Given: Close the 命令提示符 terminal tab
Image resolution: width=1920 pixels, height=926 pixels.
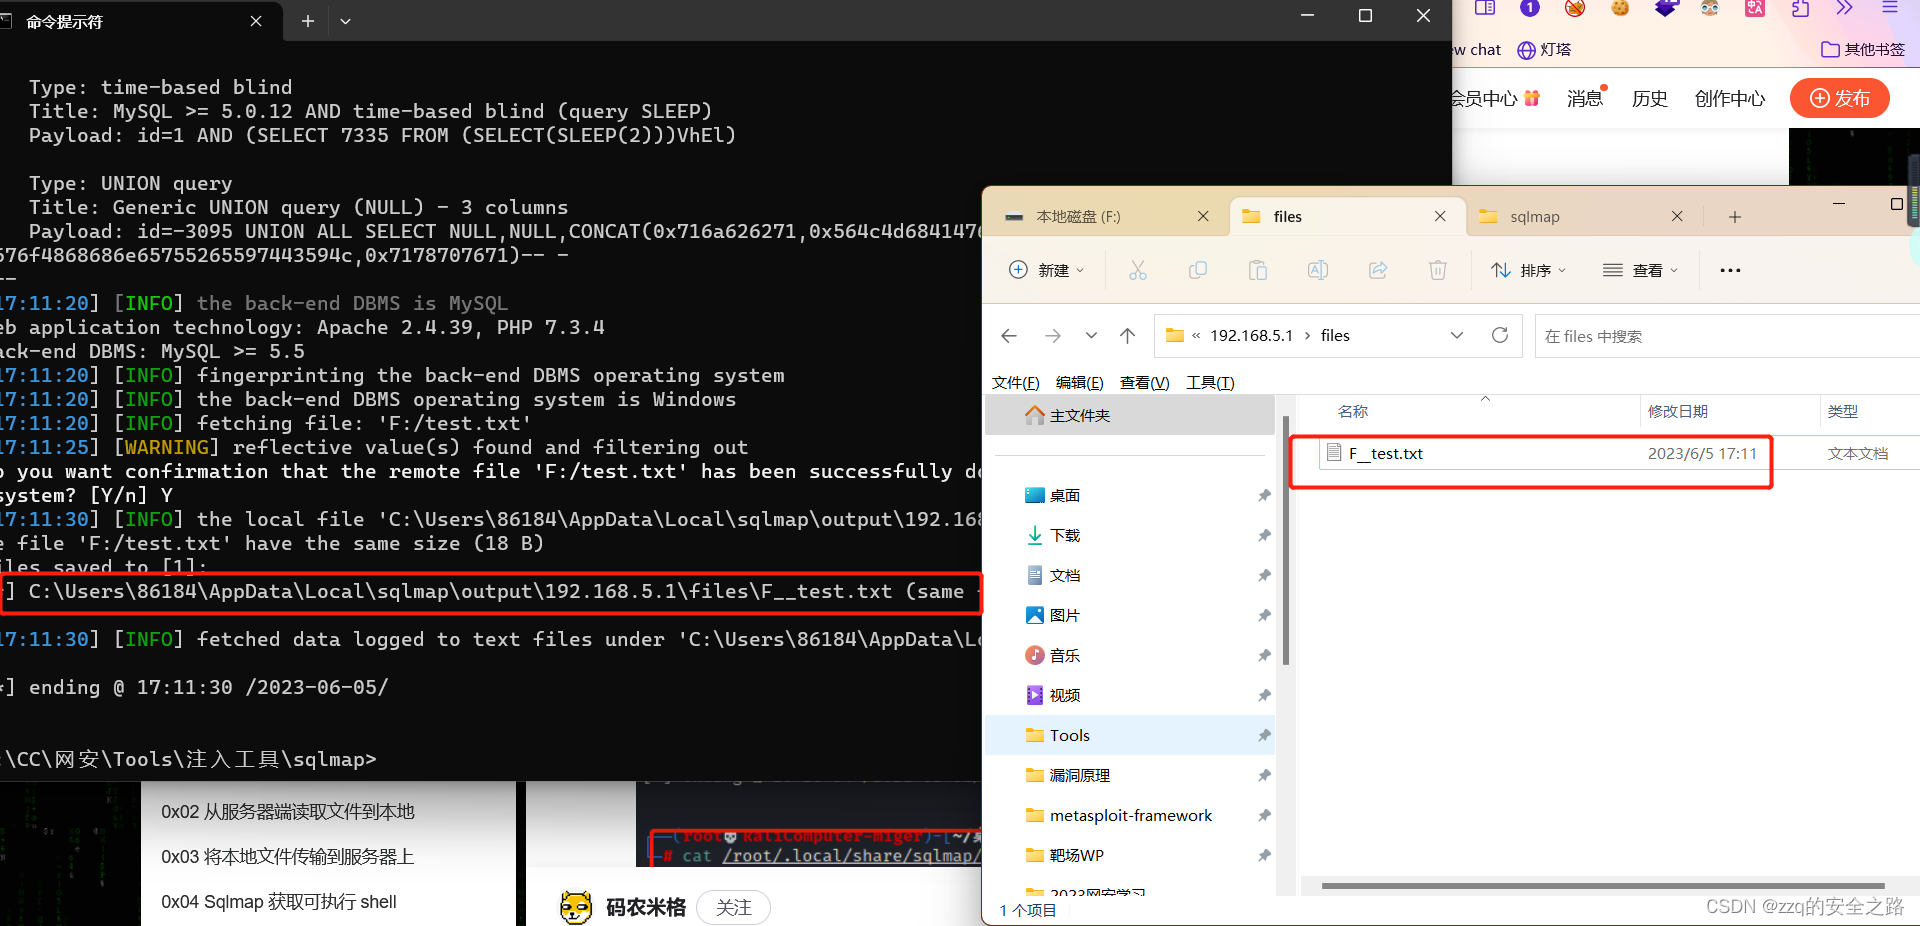Looking at the screenshot, I should [256, 21].
